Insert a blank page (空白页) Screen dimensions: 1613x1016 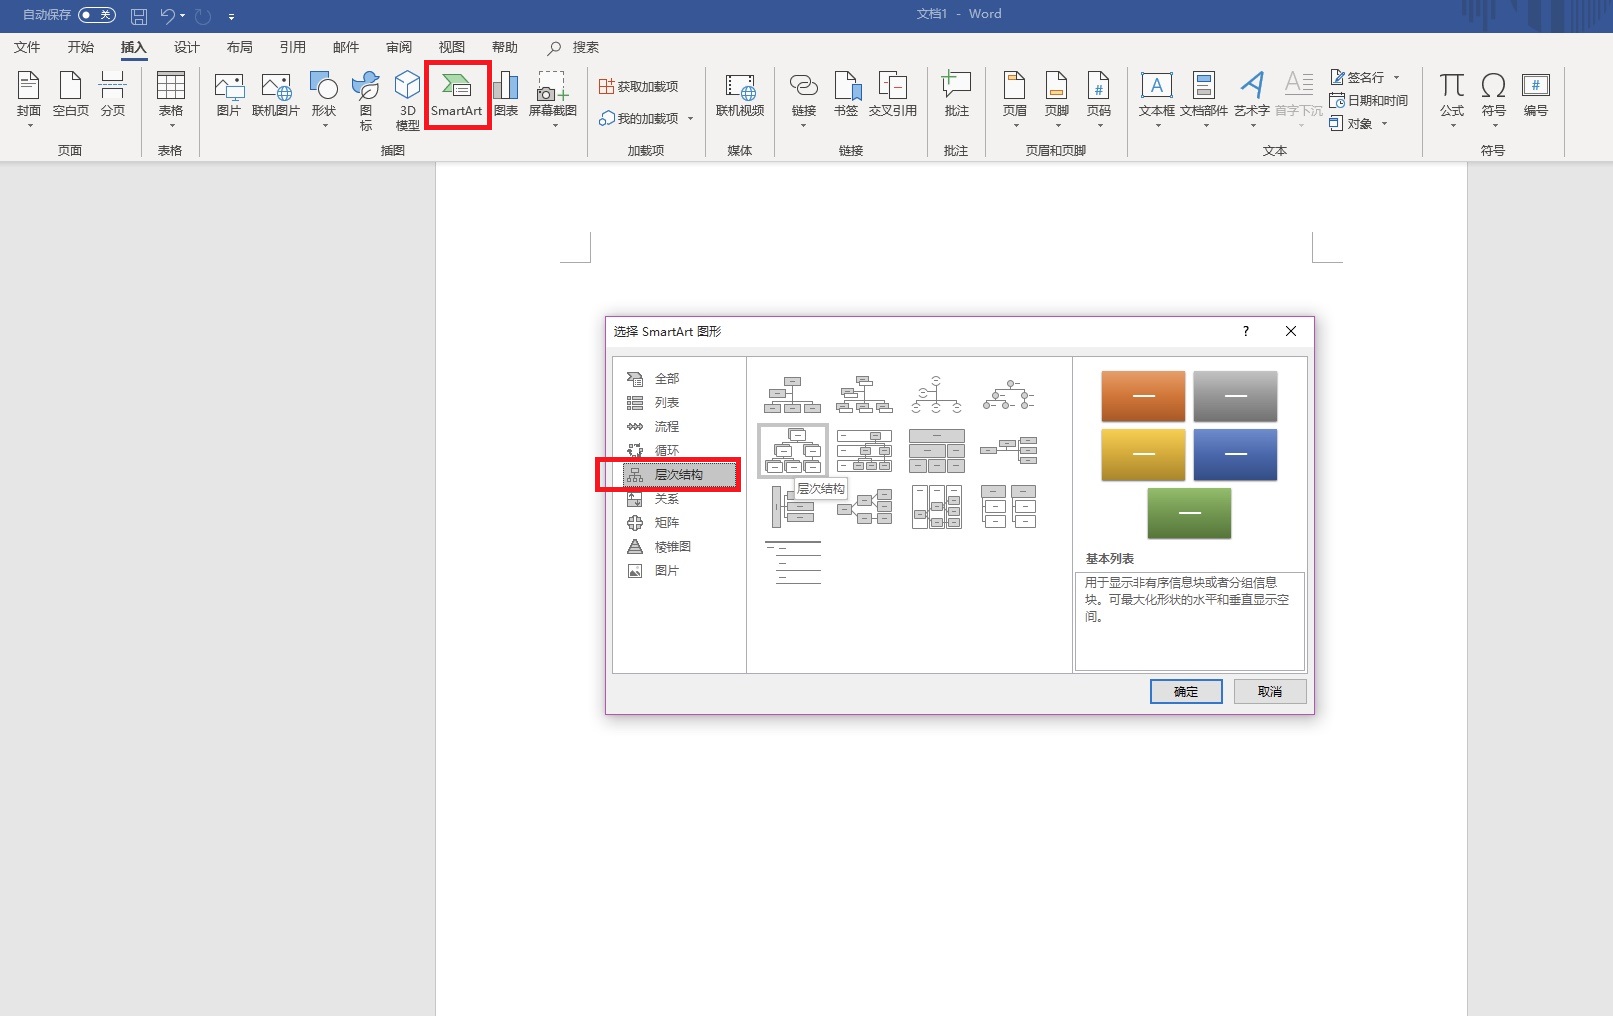71,96
